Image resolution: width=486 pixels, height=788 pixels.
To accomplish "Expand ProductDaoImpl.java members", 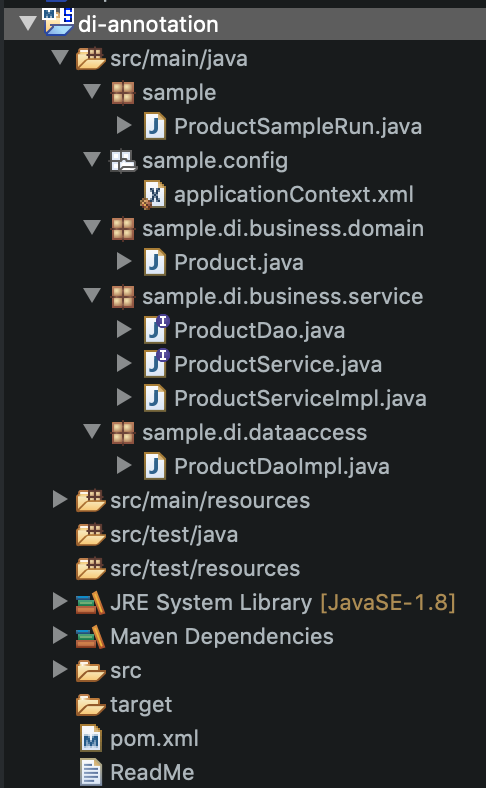I will point(124,465).
